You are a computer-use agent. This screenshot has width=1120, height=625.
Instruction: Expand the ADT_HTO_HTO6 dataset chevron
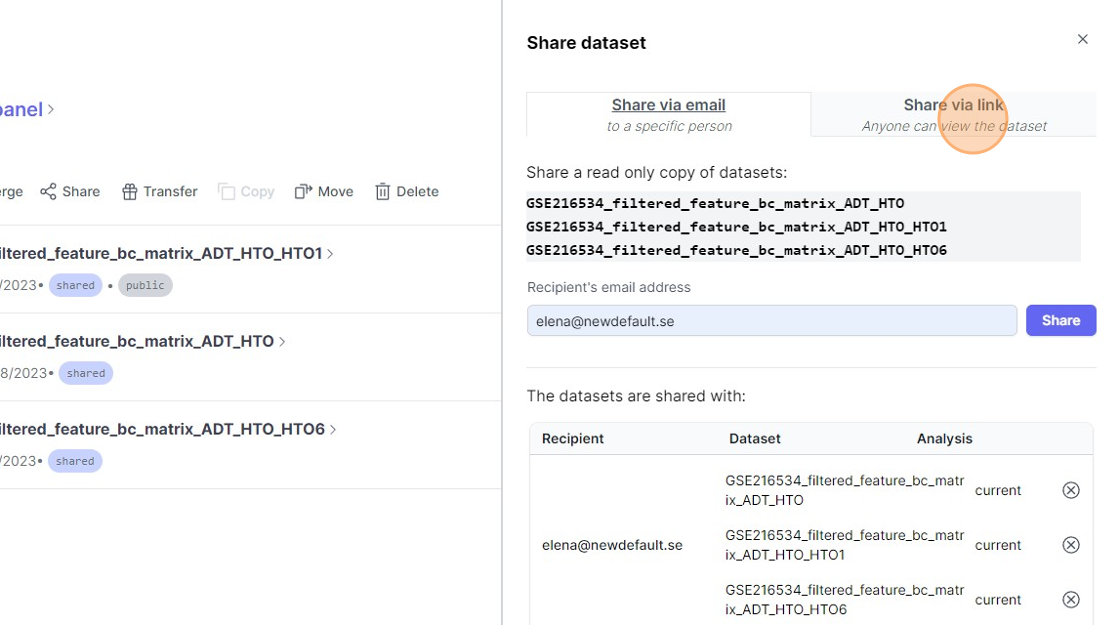point(334,430)
